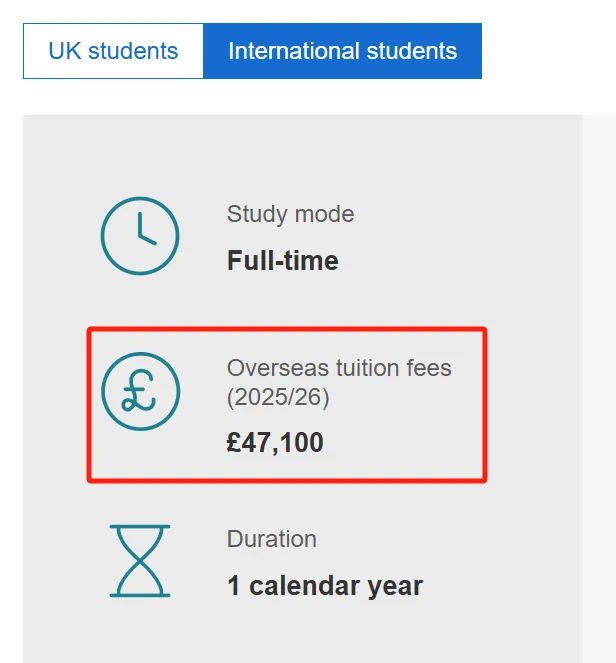Click the lighter panel right of the grey card
Image resolution: width=616 pixels, height=663 pixels.
click(x=599, y=390)
